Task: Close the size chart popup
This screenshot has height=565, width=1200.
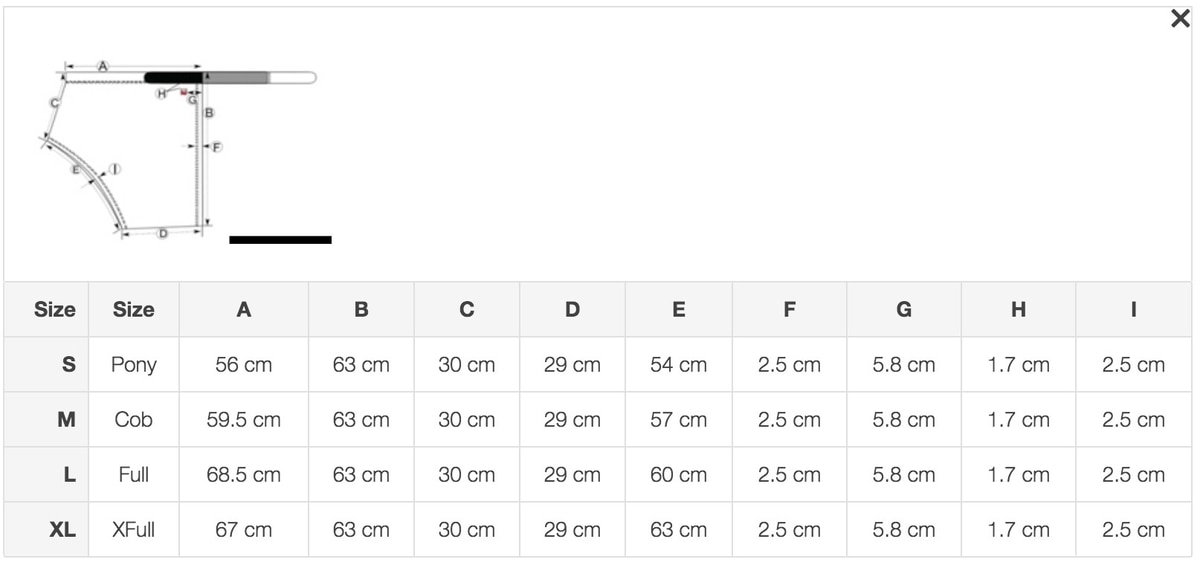Action: [1179, 19]
